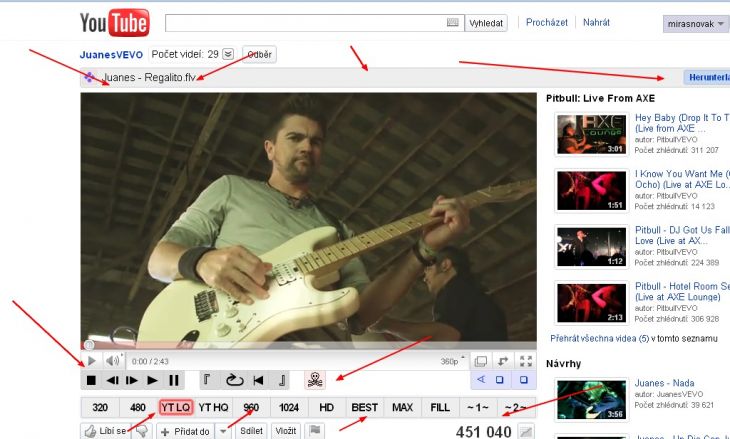This screenshot has height=439, width=730.
Task: Choose the HD size preset
Action: [326, 407]
